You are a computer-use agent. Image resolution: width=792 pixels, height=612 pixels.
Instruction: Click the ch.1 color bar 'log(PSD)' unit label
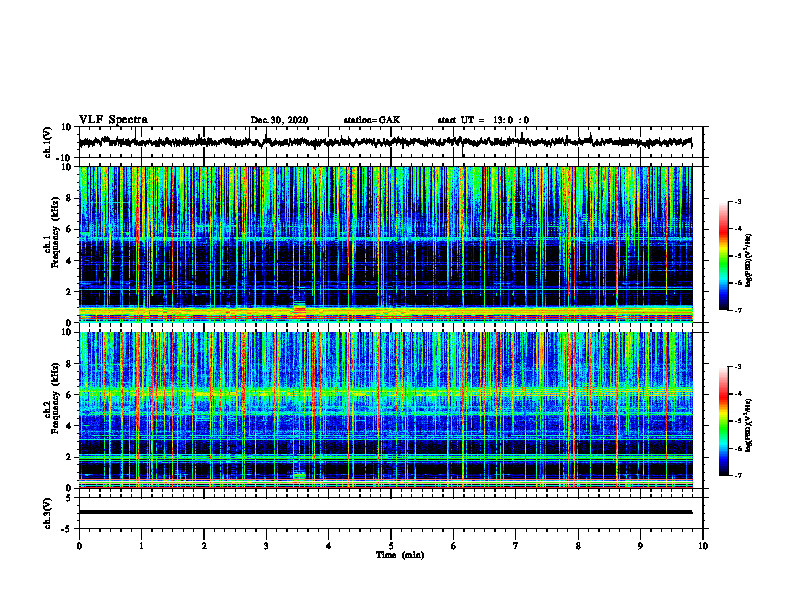point(749,260)
